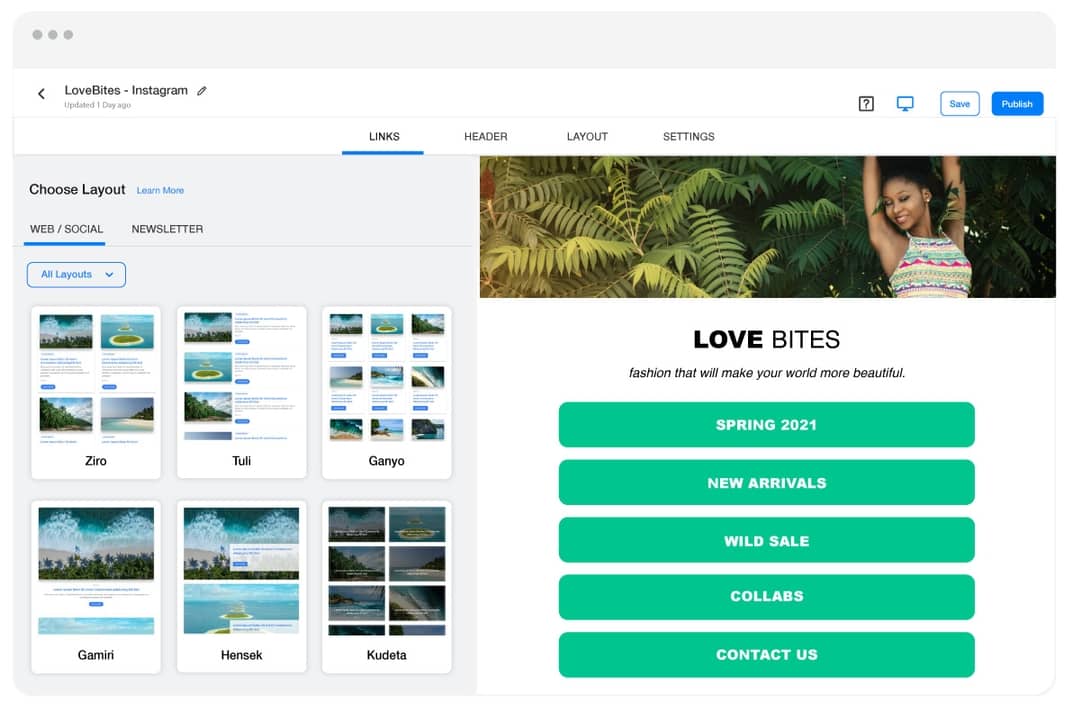Open the Learn More link
1080x720 pixels.
pyautogui.click(x=160, y=190)
